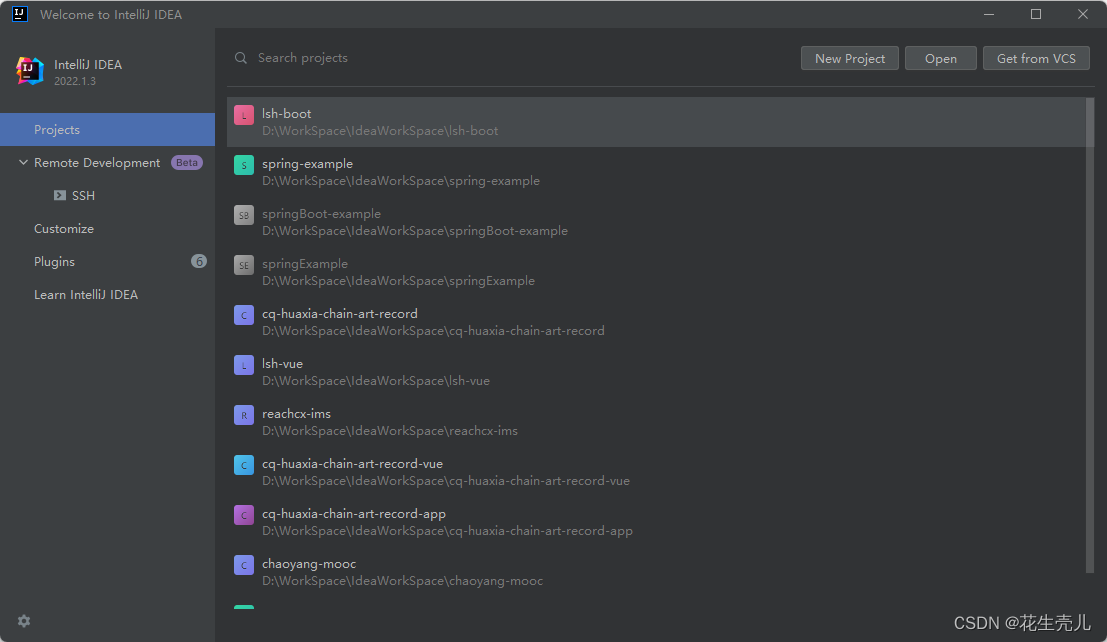Click the title bar IntelliJ icon

[x=20, y=14]
